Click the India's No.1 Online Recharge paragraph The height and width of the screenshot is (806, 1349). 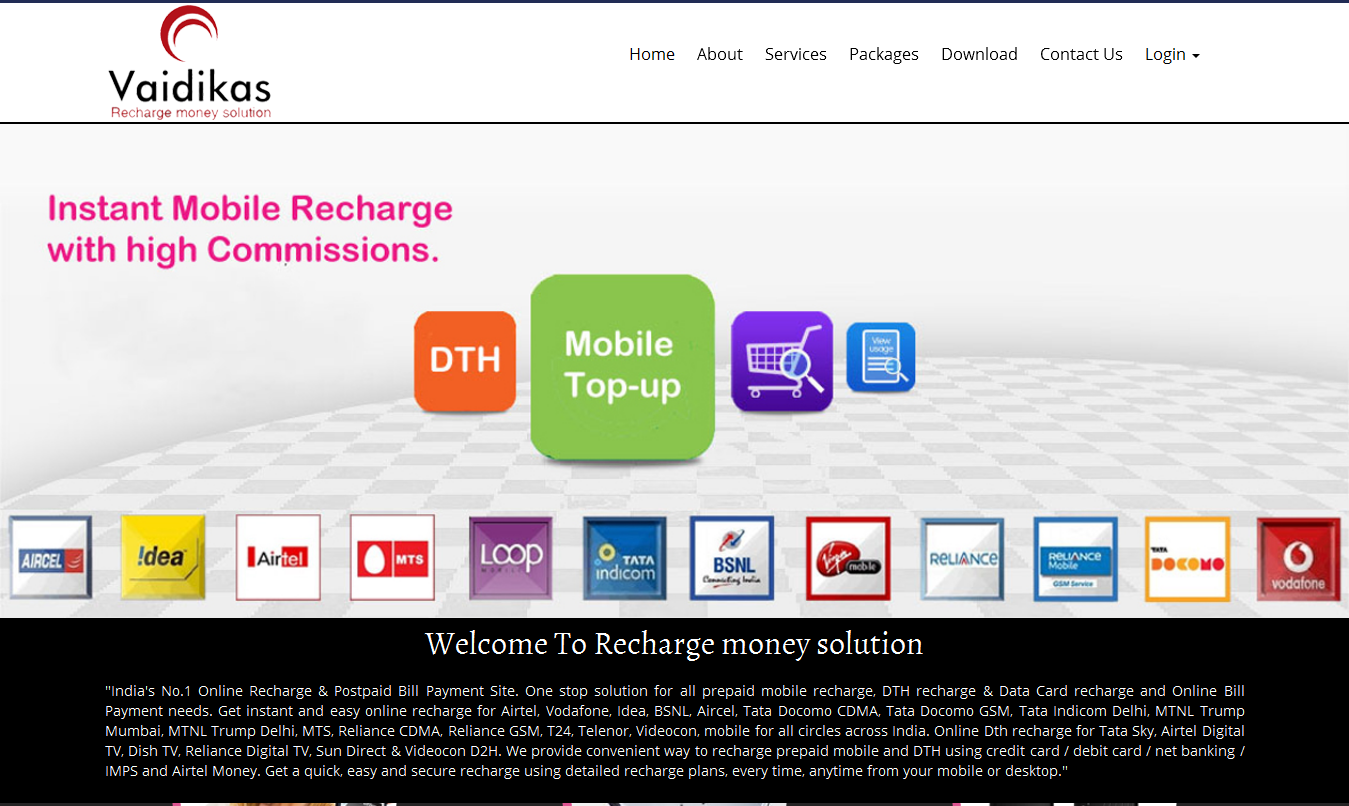[x=675, y=731]
